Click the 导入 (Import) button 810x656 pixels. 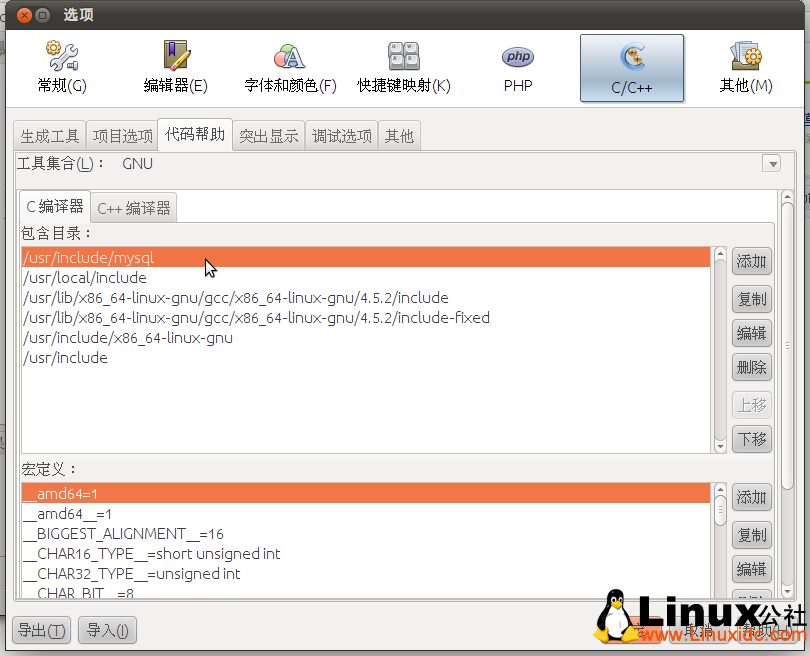tap(107, 630)
